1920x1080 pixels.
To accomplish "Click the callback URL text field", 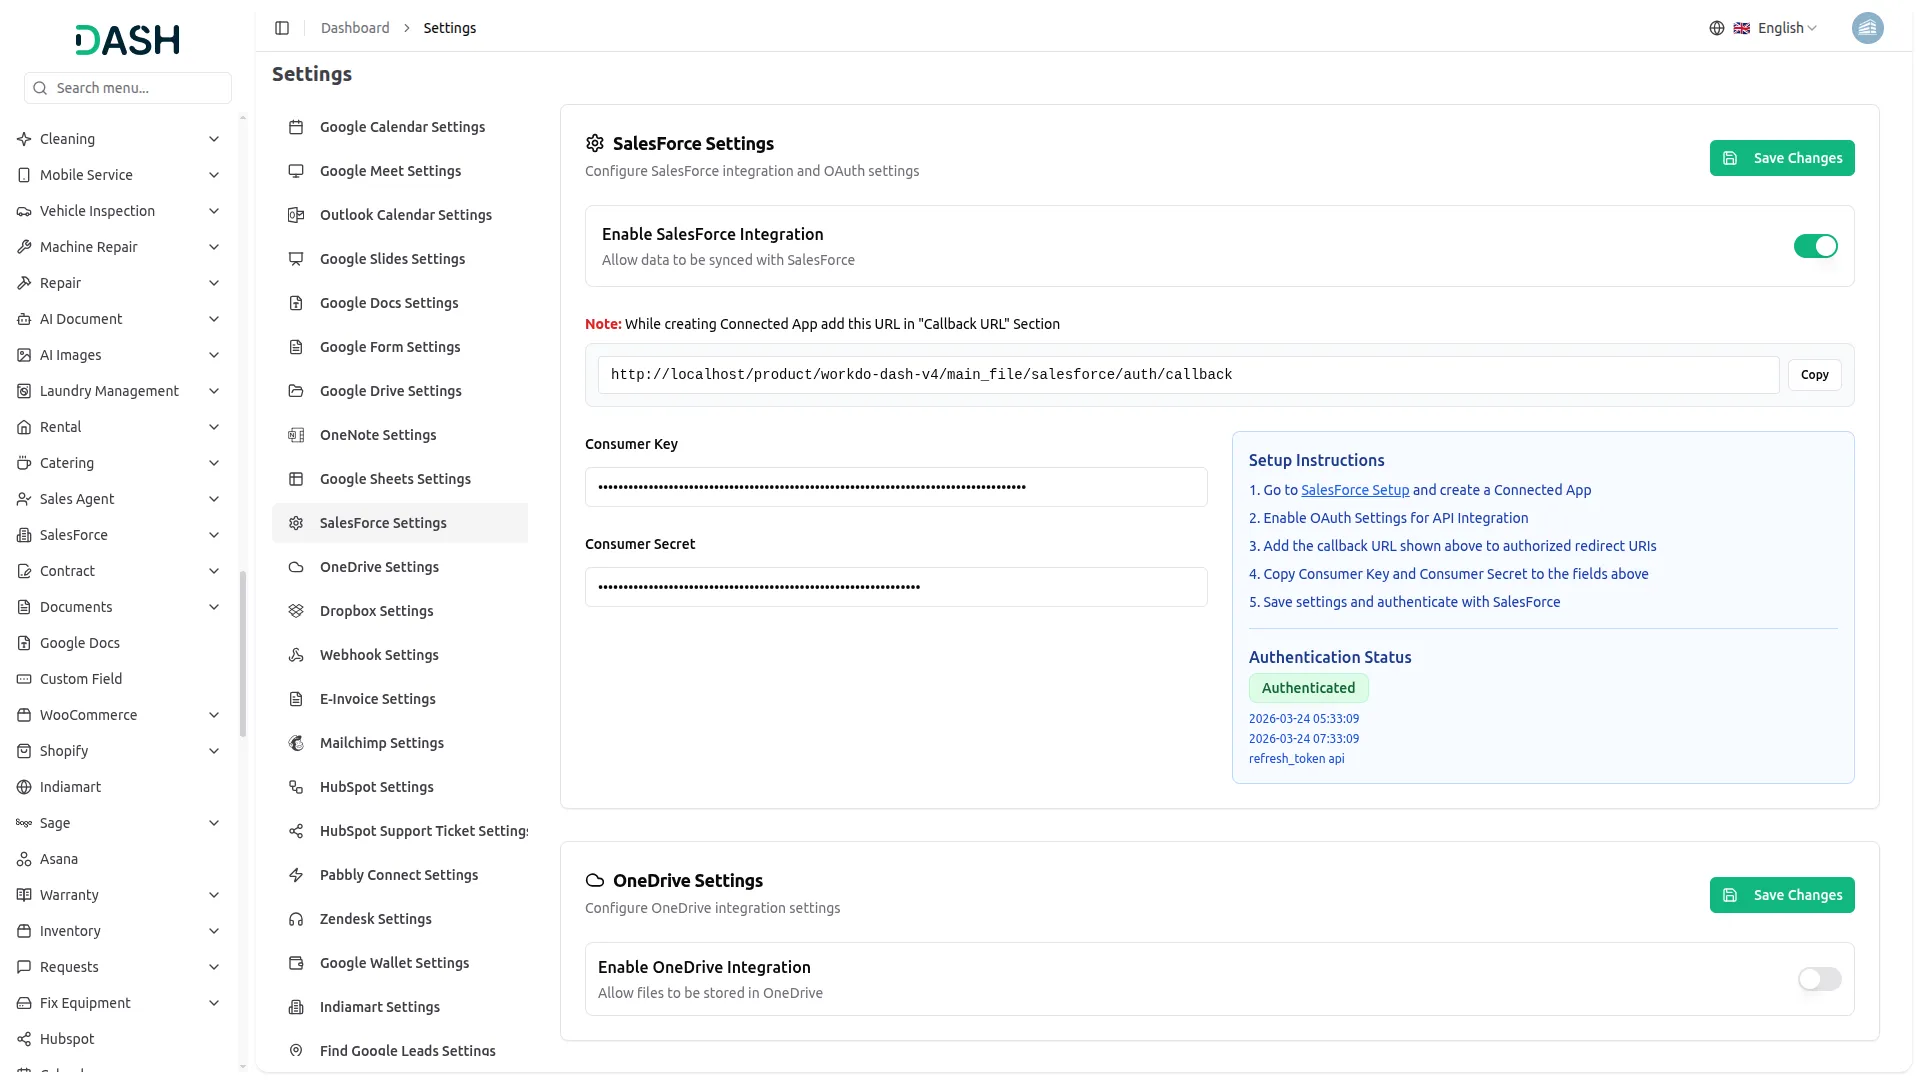I will point(1188,375).
